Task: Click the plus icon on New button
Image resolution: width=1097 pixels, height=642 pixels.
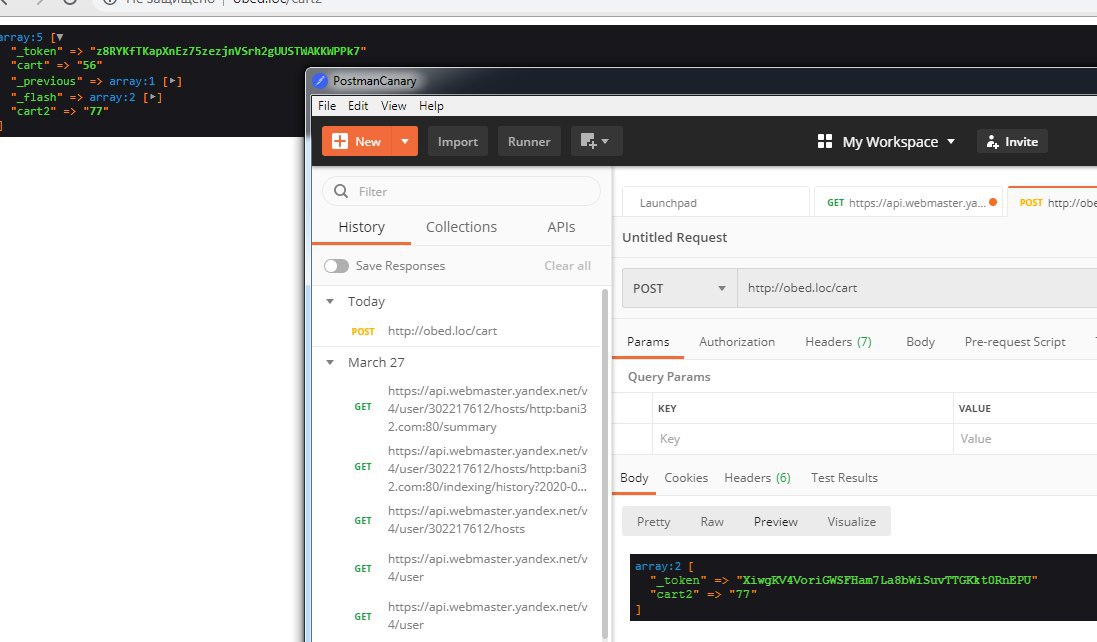Action: tap(339, 141)
